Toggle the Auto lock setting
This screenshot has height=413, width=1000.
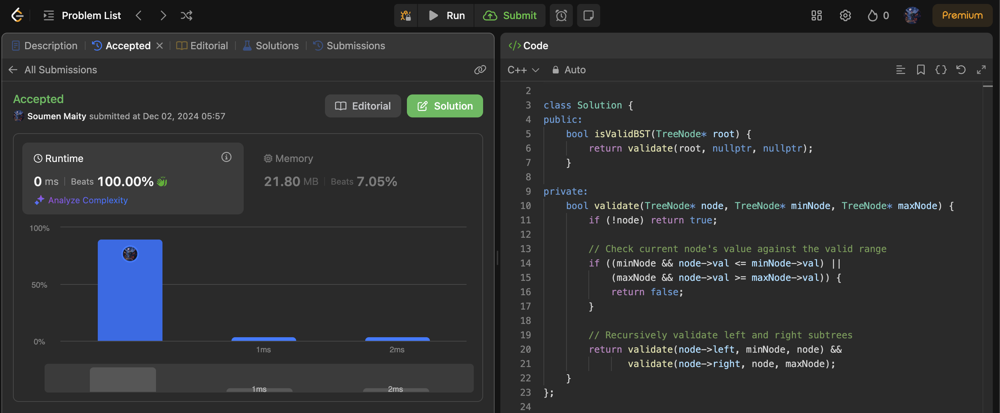(569, 70)
